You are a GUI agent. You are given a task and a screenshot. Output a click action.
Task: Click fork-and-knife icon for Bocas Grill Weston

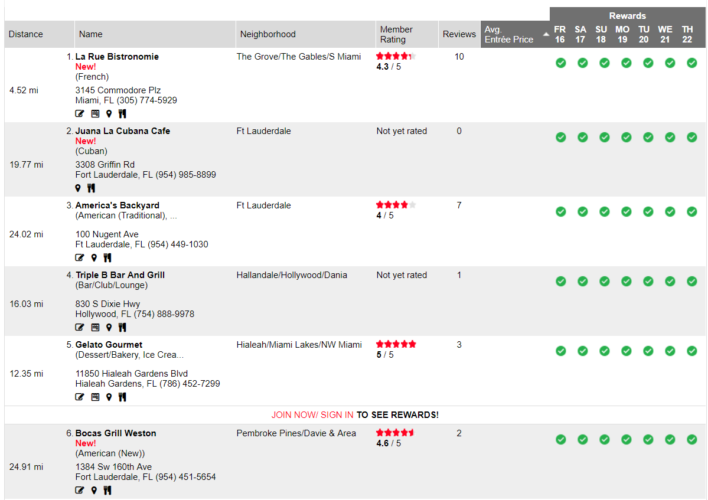tap(107, 490)
